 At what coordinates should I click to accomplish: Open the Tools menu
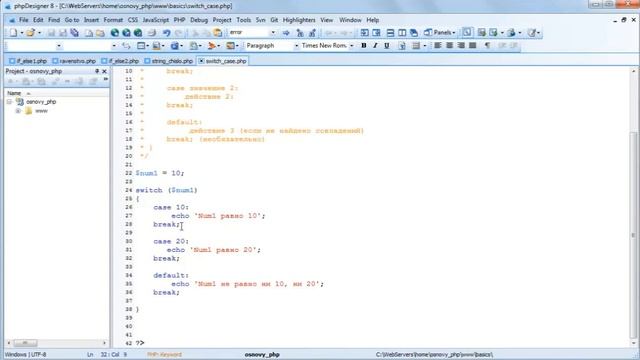pos(243,20)
